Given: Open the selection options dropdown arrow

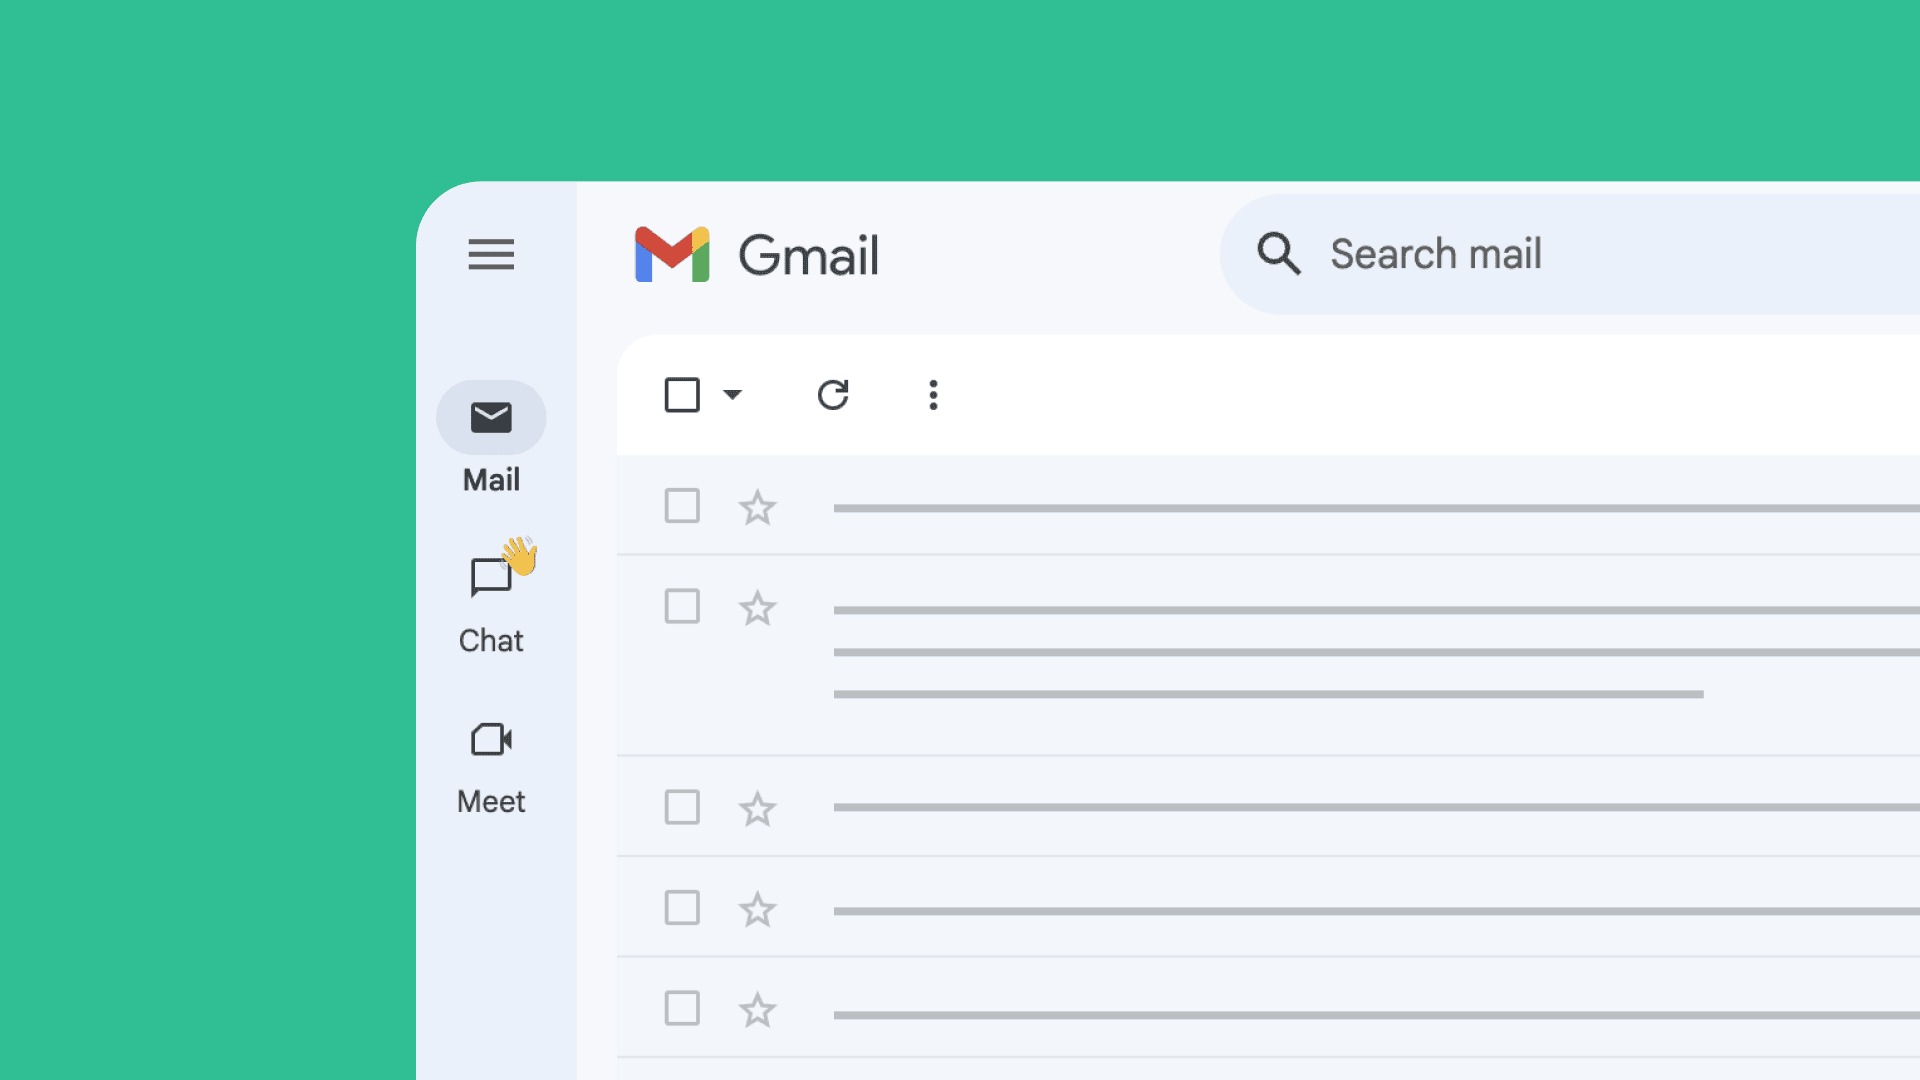Looking at the screenshot, I should pos(733,395).
